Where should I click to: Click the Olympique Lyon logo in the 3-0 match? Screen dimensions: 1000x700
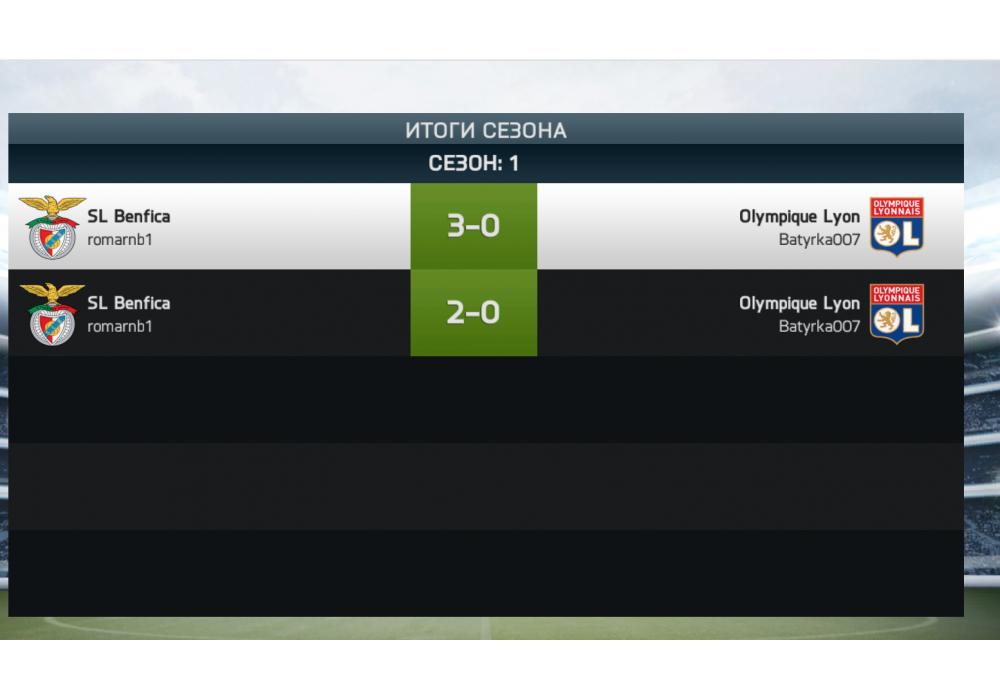tap(896, 226)
